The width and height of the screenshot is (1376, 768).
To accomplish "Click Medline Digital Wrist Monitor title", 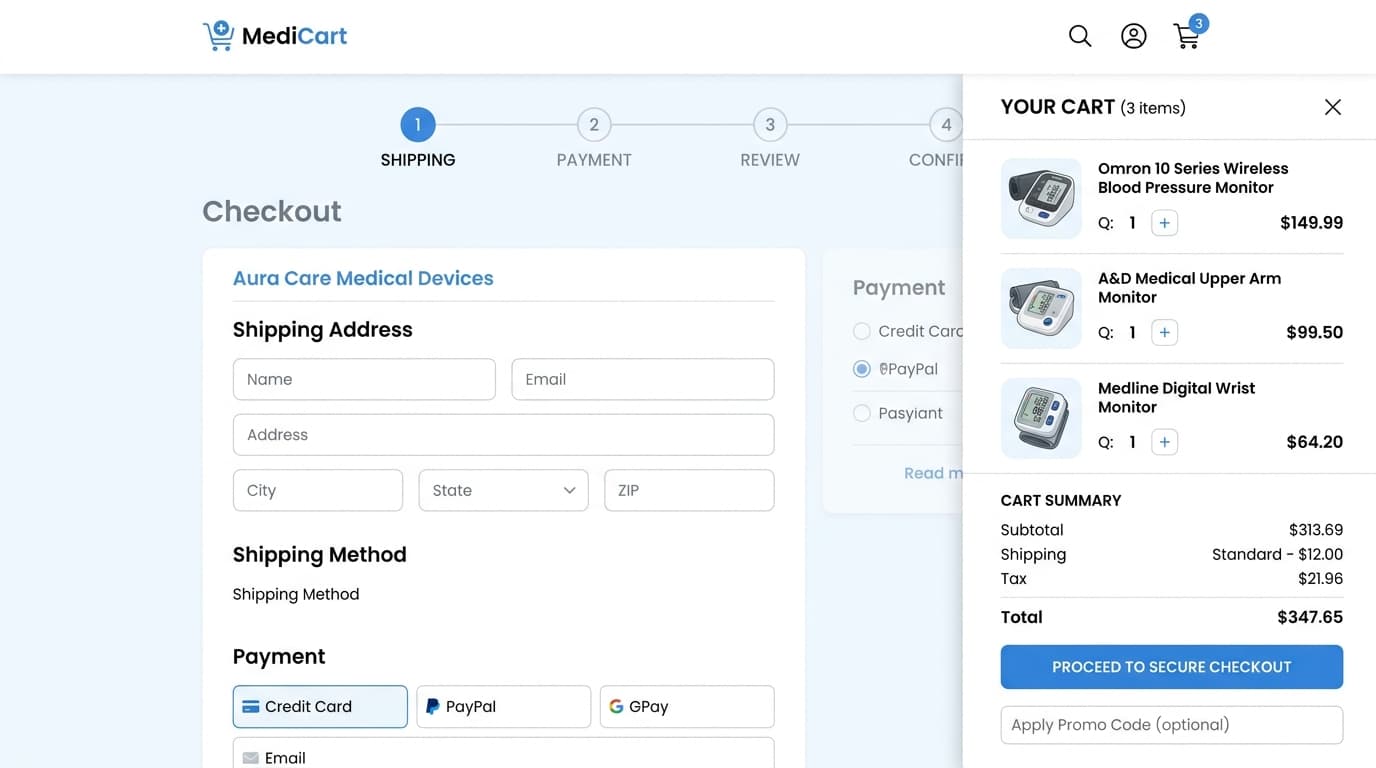I will (1176, 398).
